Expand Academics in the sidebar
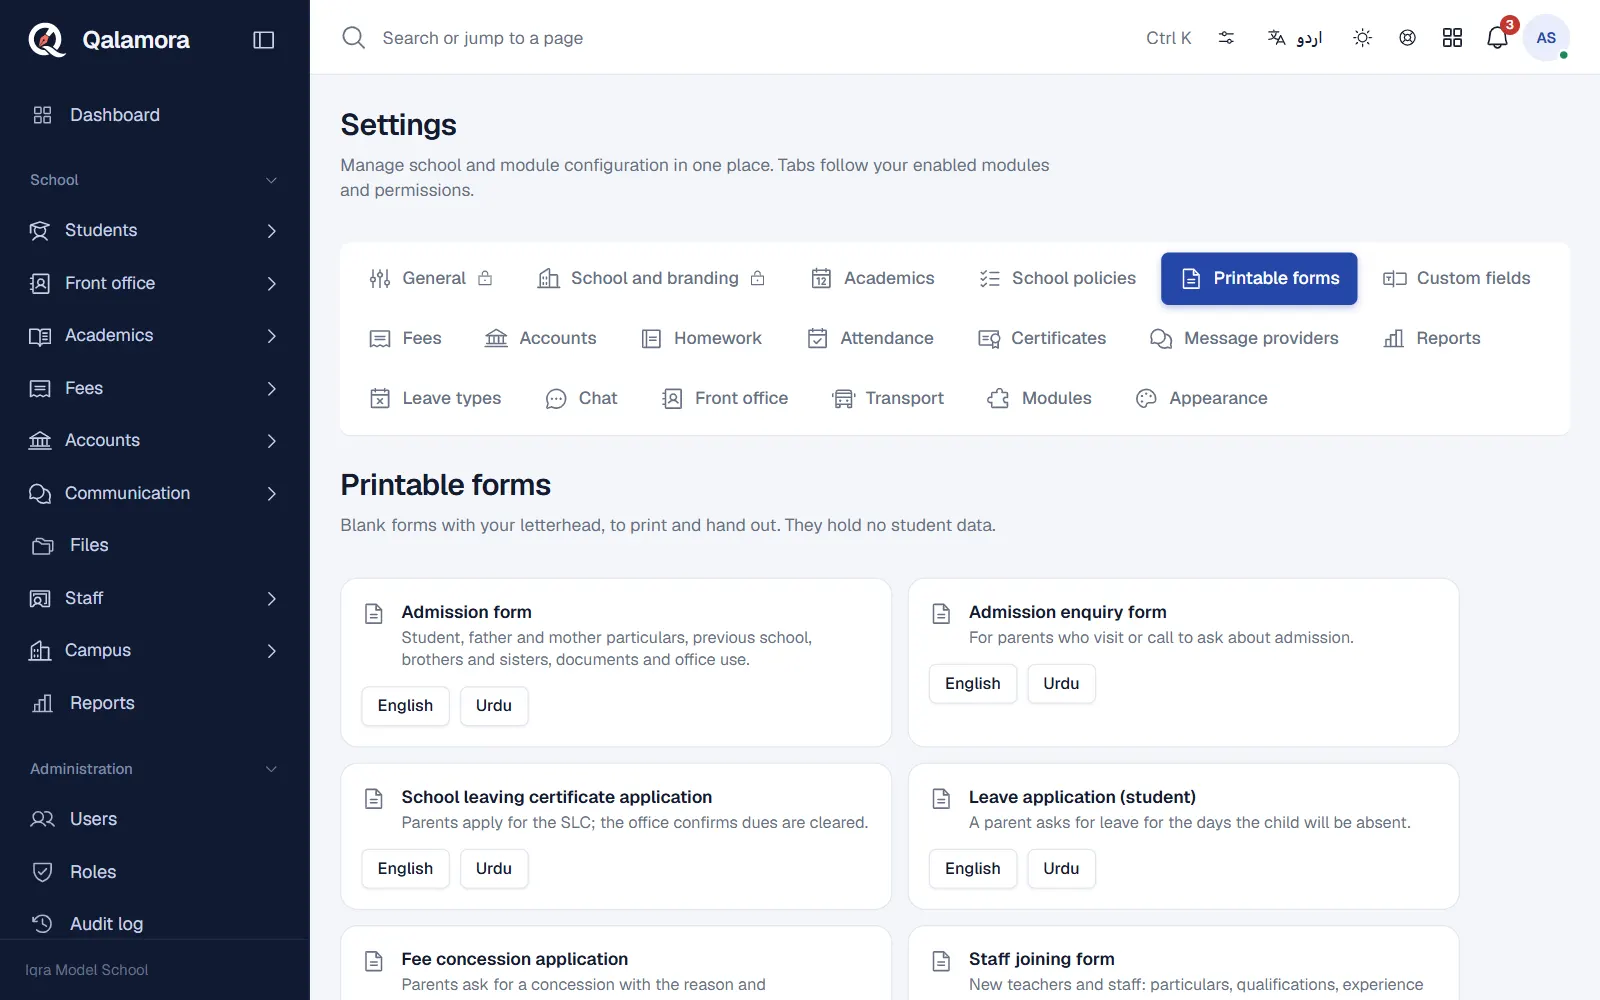This screenshot has width=1600, height=1000. click(155, 336)
